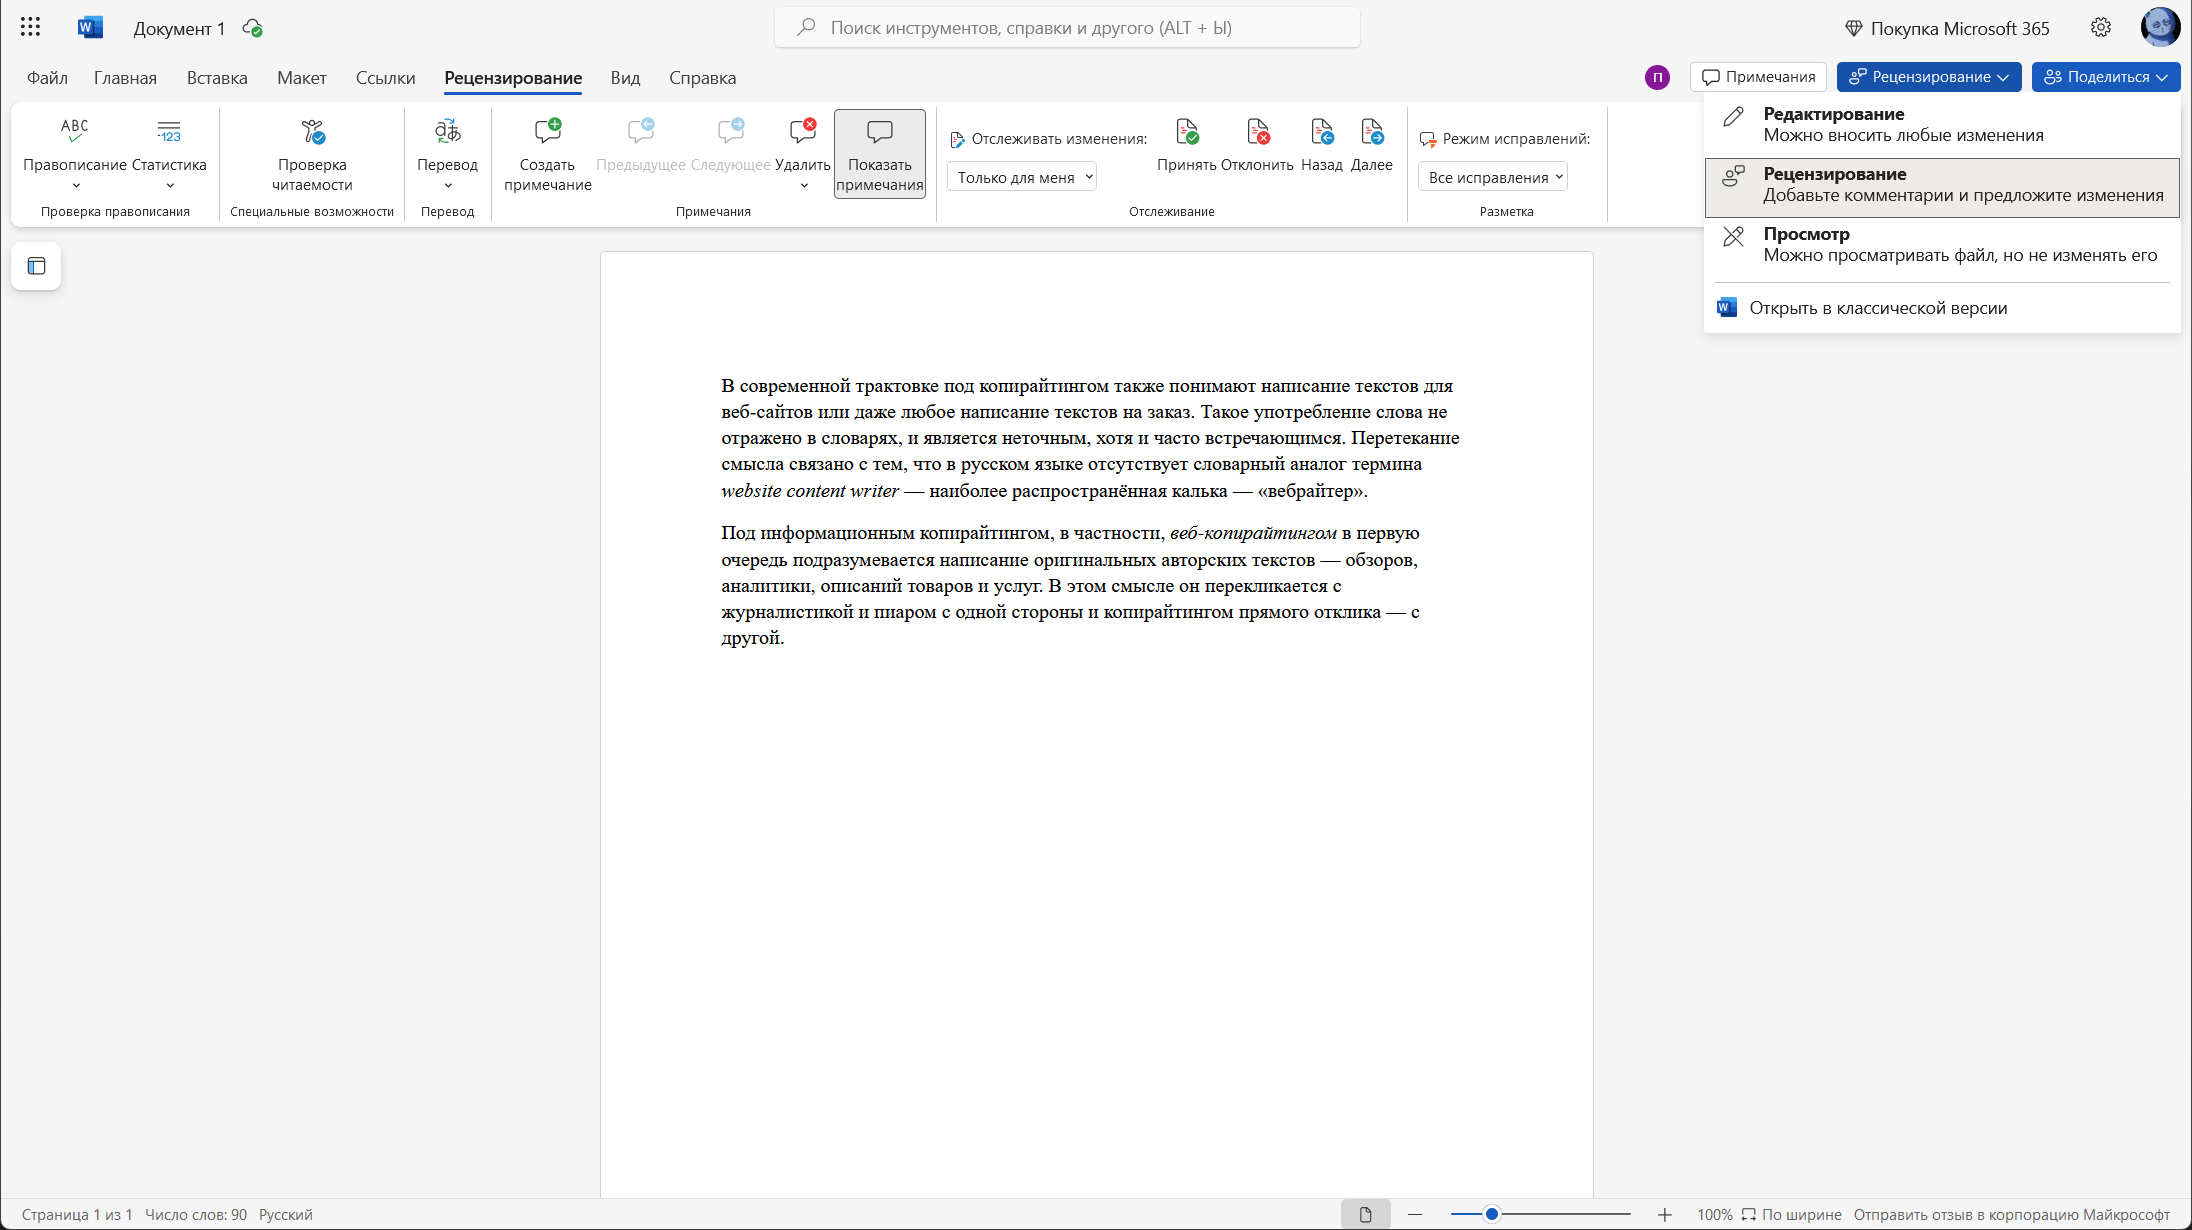The image size is (2192, 1230).
Task: Switch to the Вид tab
Action: click(x=625, y=78)
